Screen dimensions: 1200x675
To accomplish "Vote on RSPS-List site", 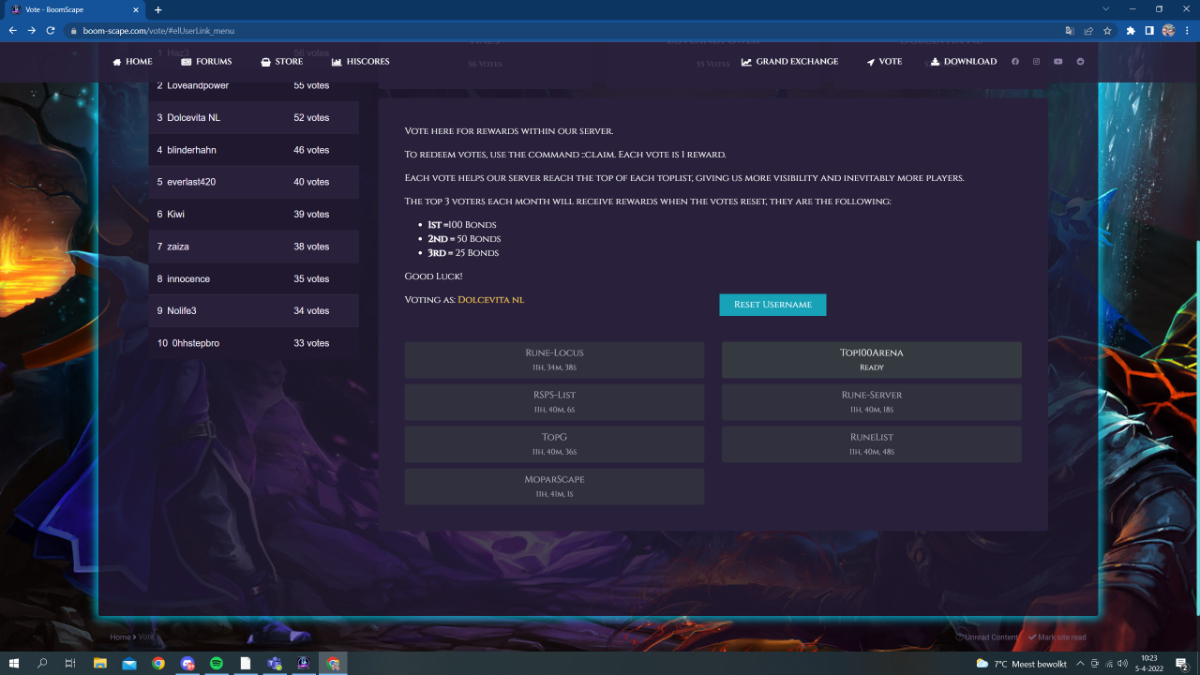I will coord(554,402).
